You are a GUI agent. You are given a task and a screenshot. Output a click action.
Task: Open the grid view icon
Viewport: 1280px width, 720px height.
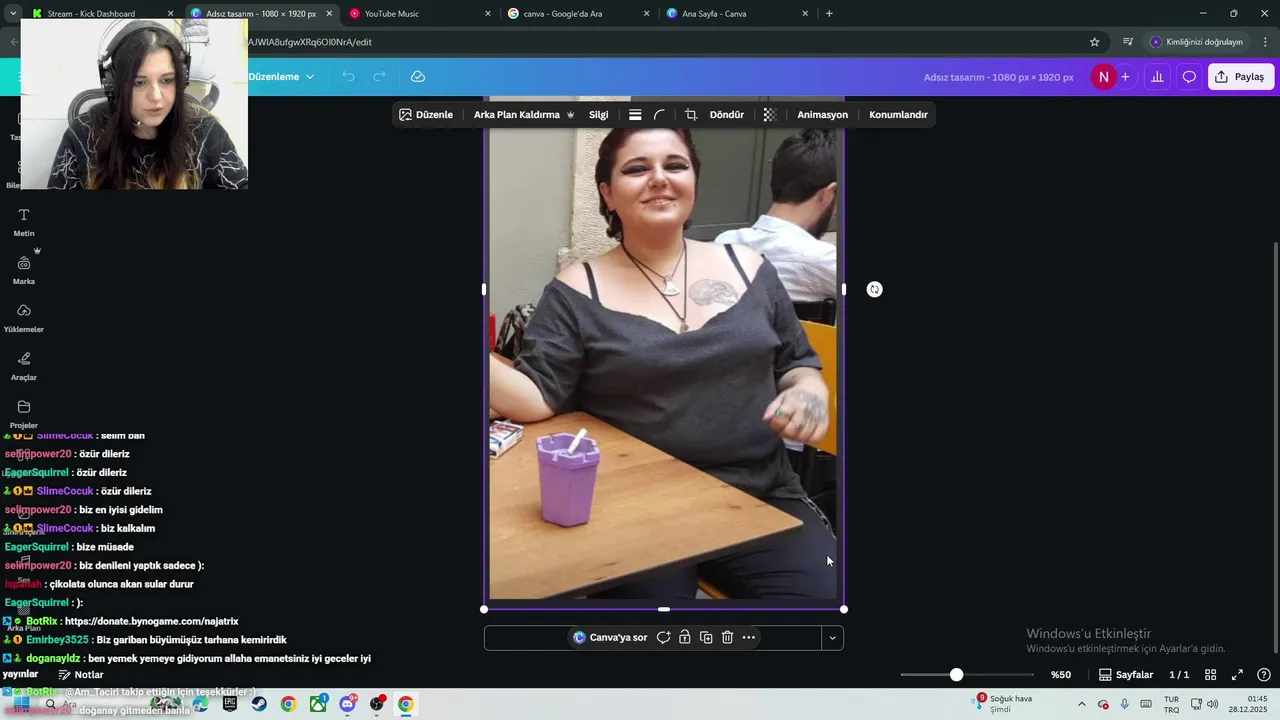point(1211,675)
